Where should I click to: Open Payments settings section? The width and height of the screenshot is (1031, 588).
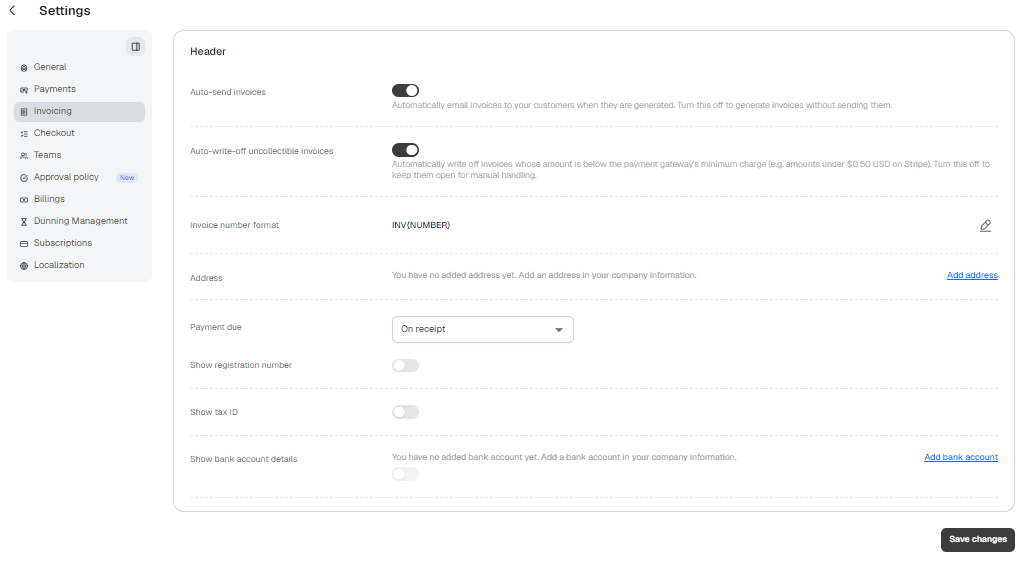79,89
